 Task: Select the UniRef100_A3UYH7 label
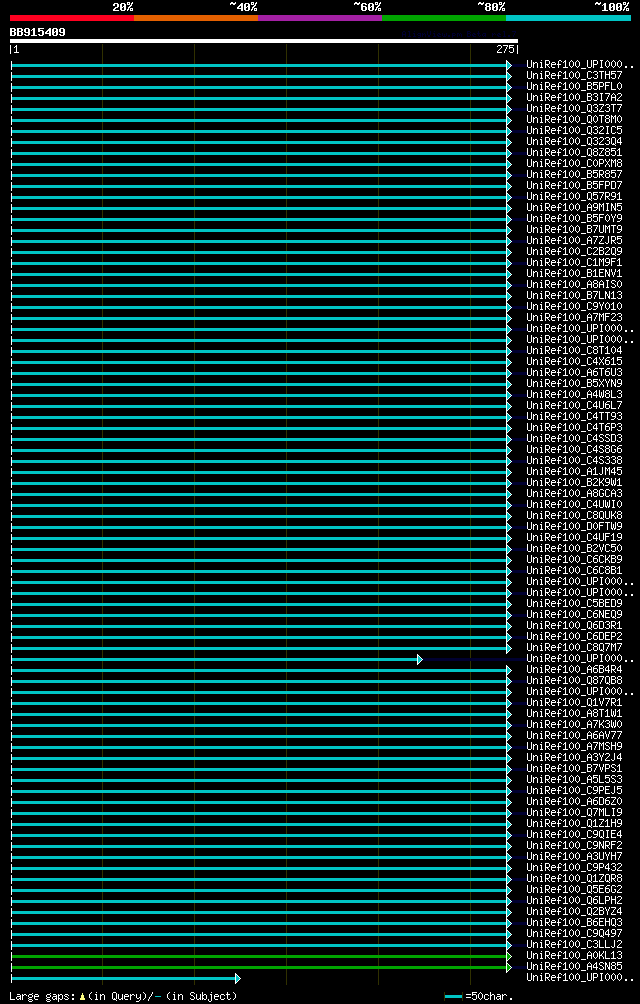[574, 857]
